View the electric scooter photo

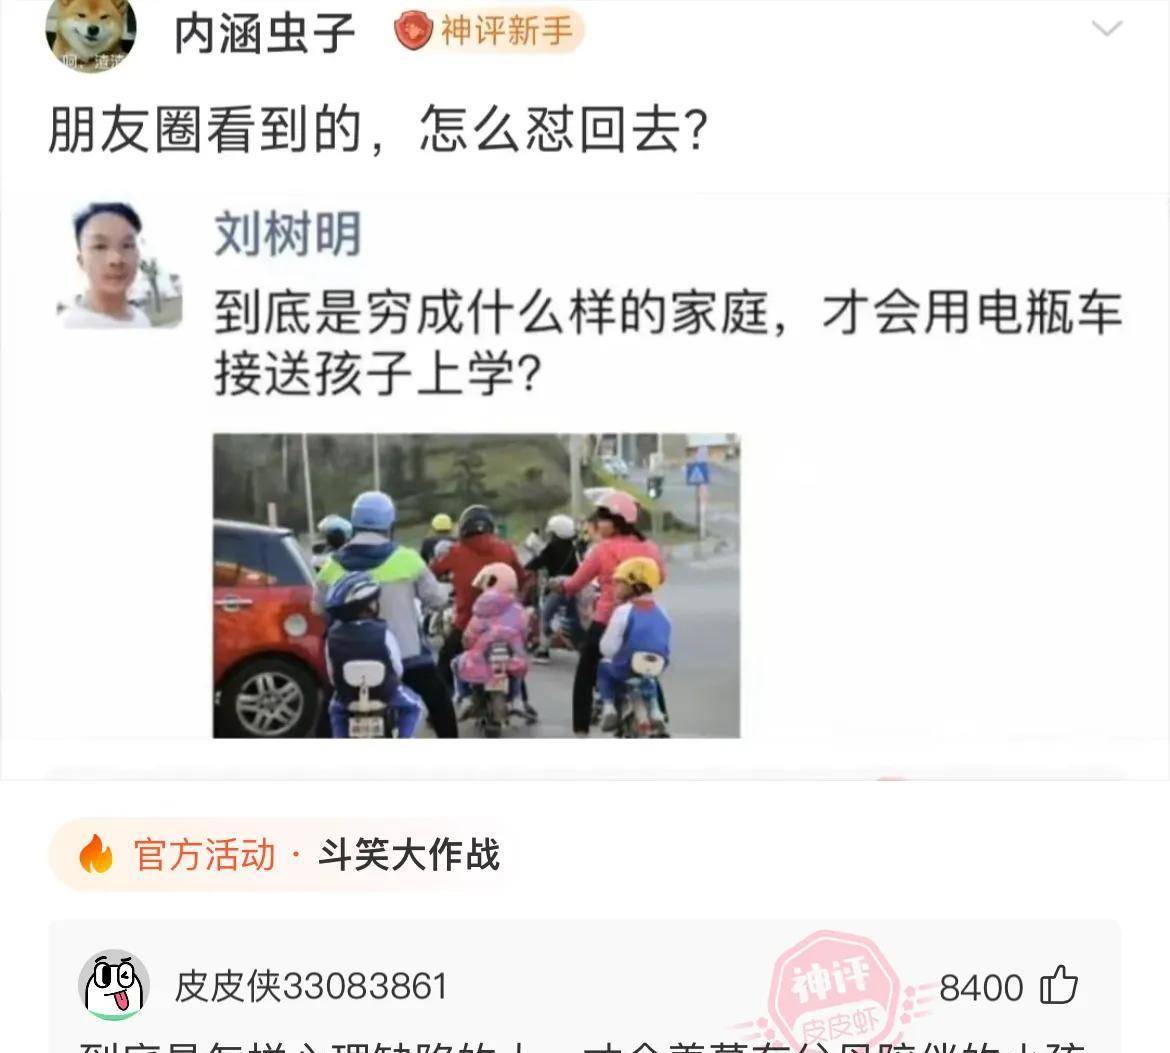(x=476, y=585)
